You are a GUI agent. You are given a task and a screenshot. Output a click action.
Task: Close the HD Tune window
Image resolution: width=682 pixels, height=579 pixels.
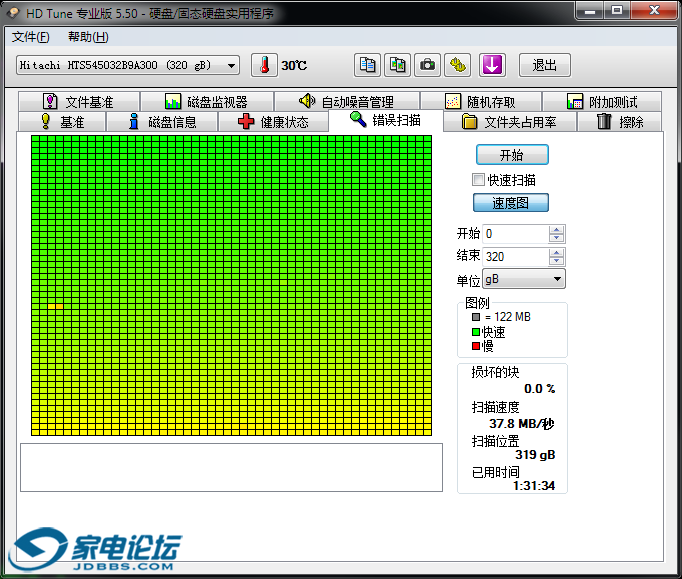coord(654,10)
